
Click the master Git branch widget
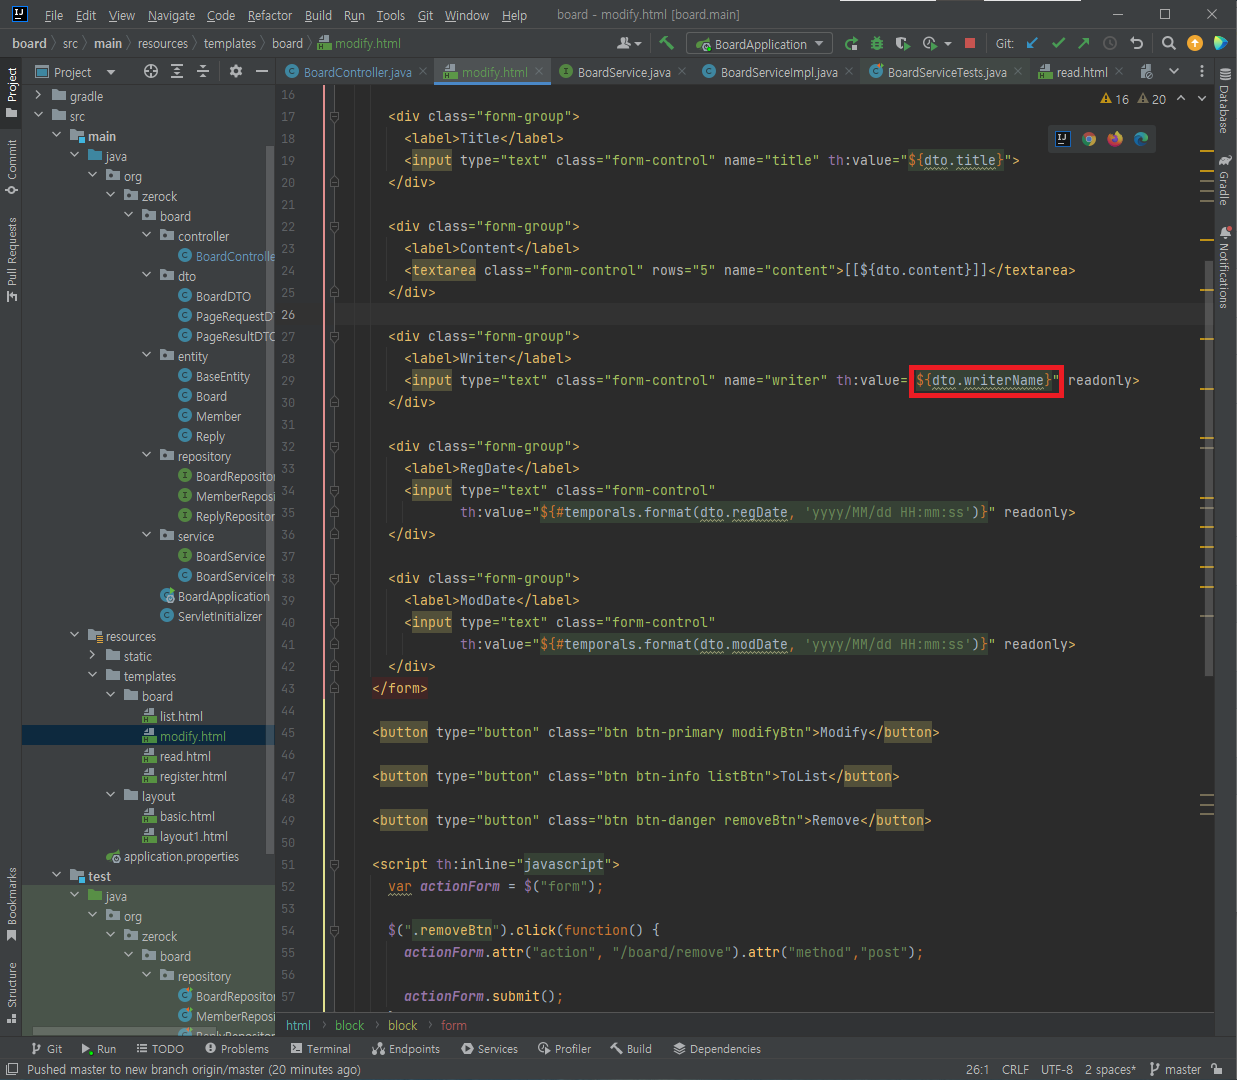1176,1069
